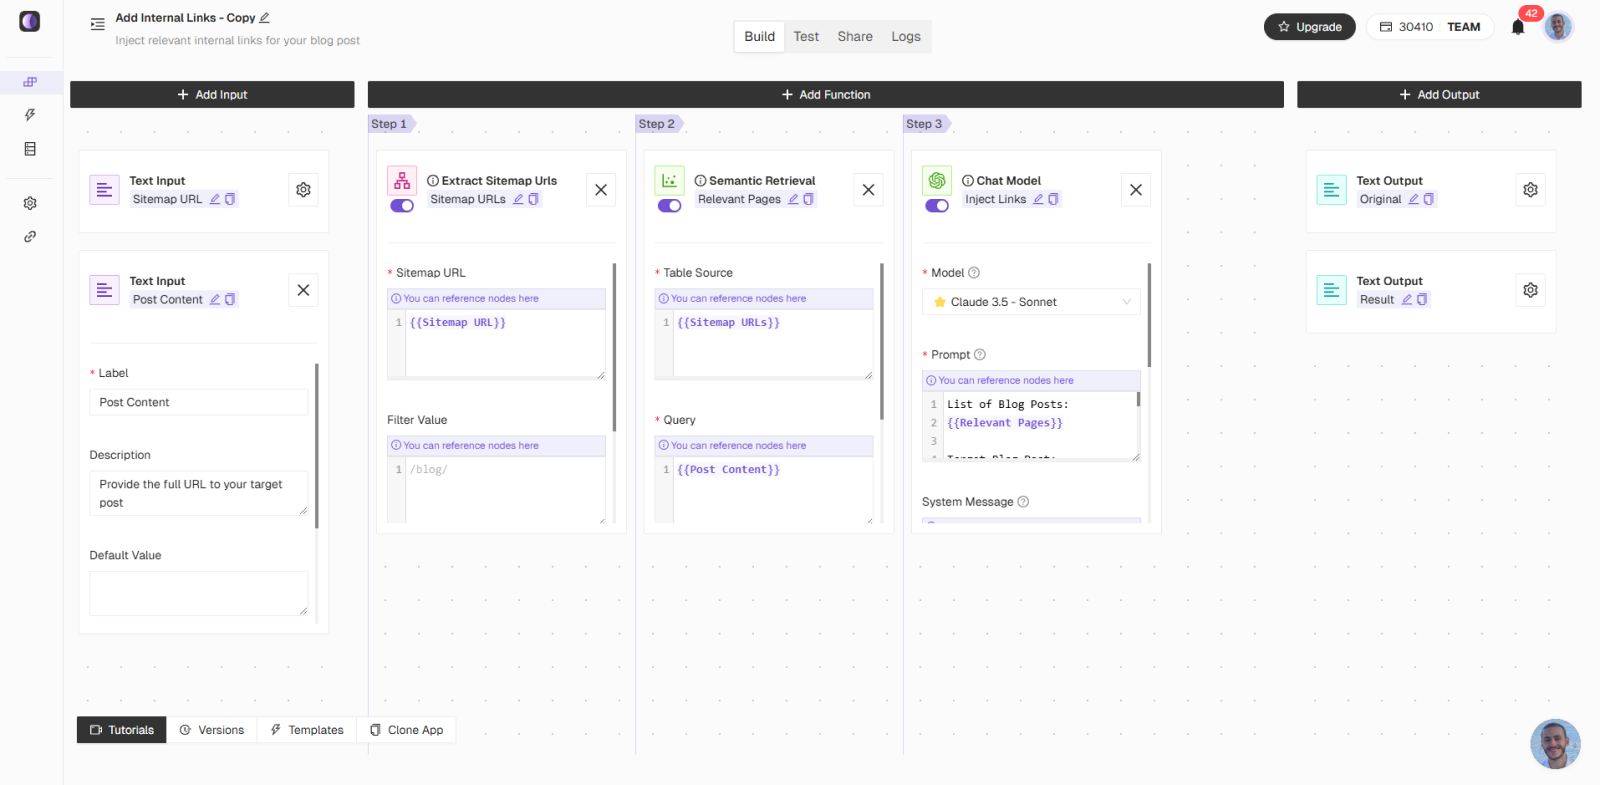This screenshot has height=785, width=1600.
Task: Remove the Extract Sitemap Urls step
Action: point(601,190)
